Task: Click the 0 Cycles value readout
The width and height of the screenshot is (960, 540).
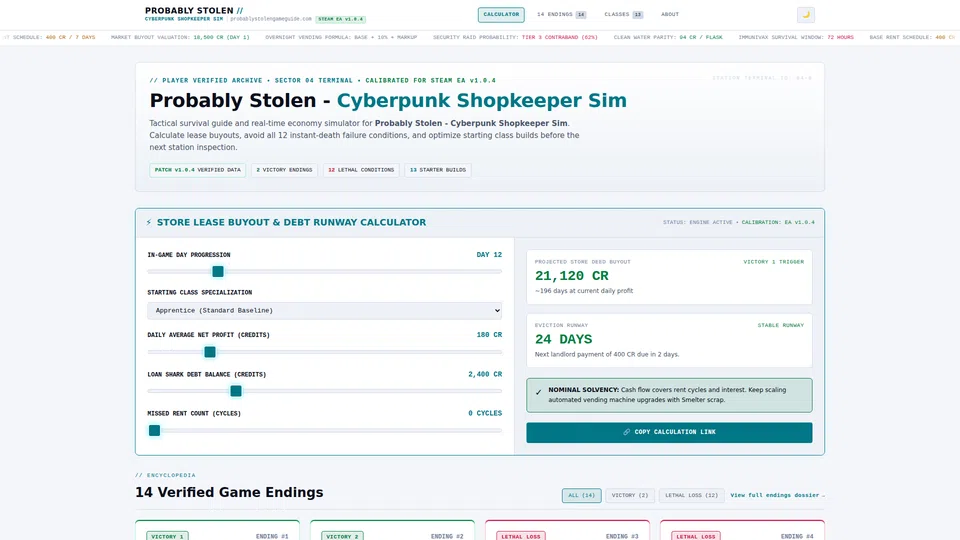Action: (x=485, y=413)
